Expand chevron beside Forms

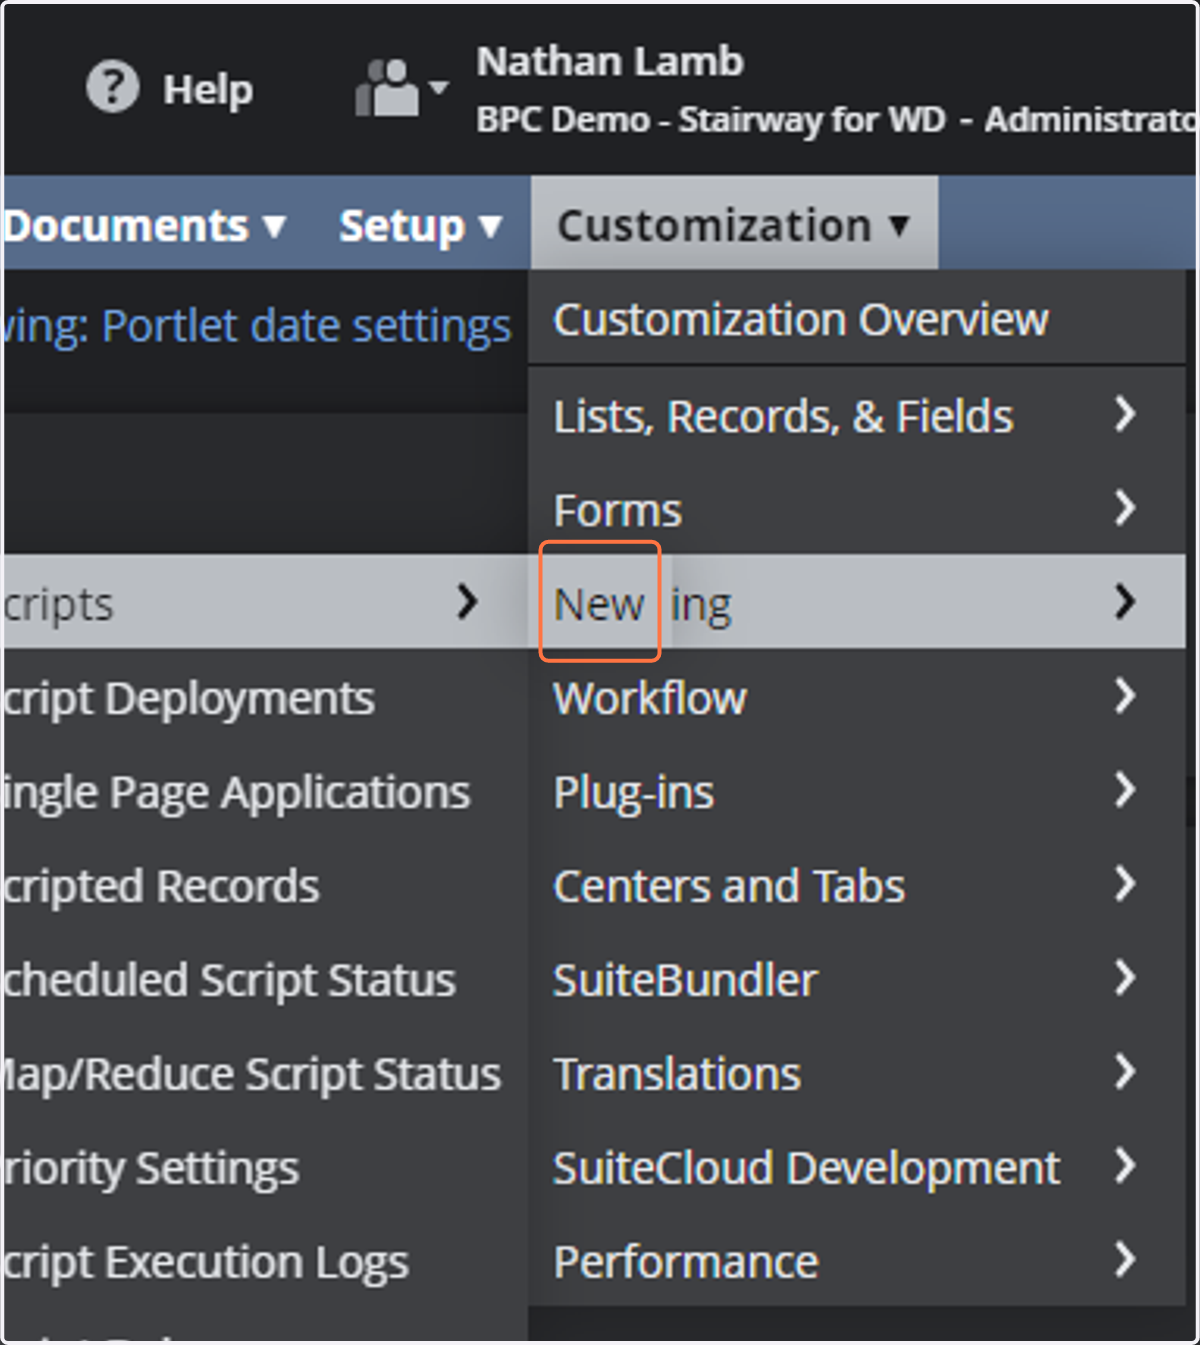click(1125, 507)
